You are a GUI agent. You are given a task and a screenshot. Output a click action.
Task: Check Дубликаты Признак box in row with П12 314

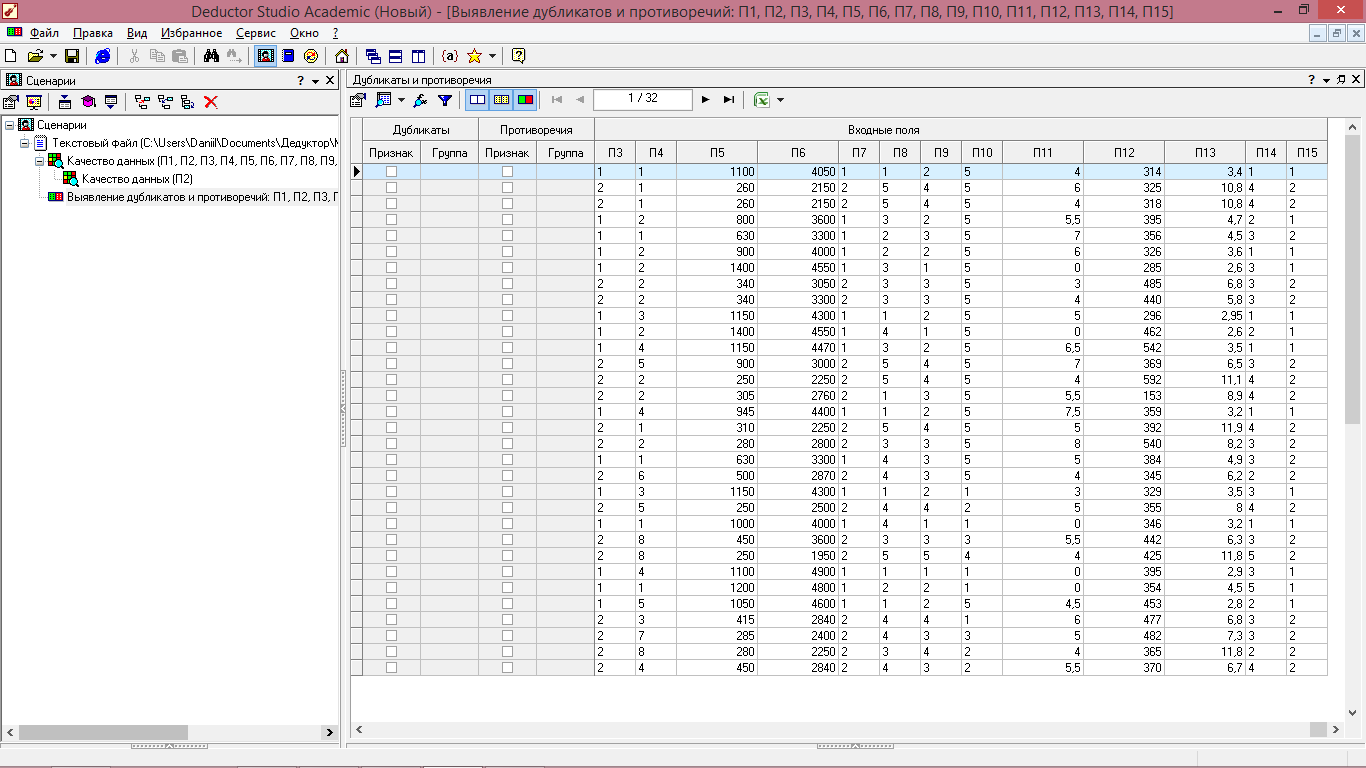(391, 172)
